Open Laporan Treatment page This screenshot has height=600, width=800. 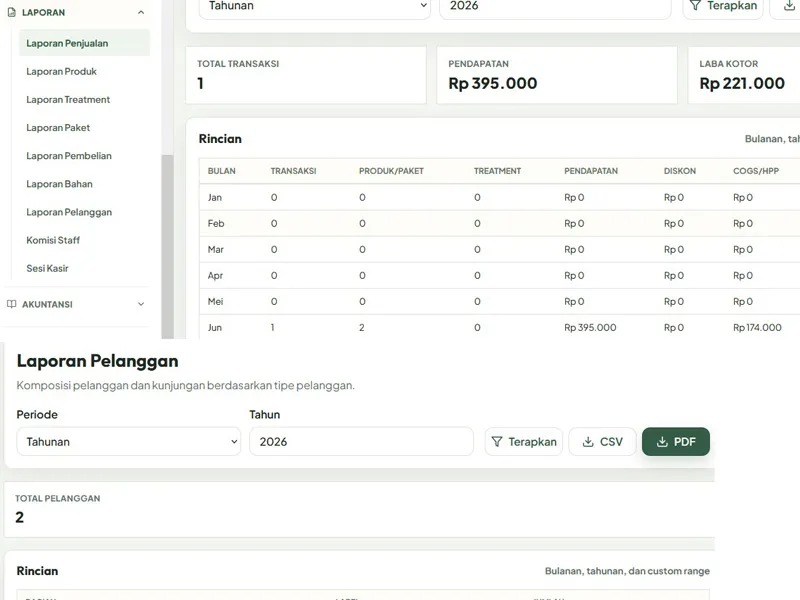point(68,99)
